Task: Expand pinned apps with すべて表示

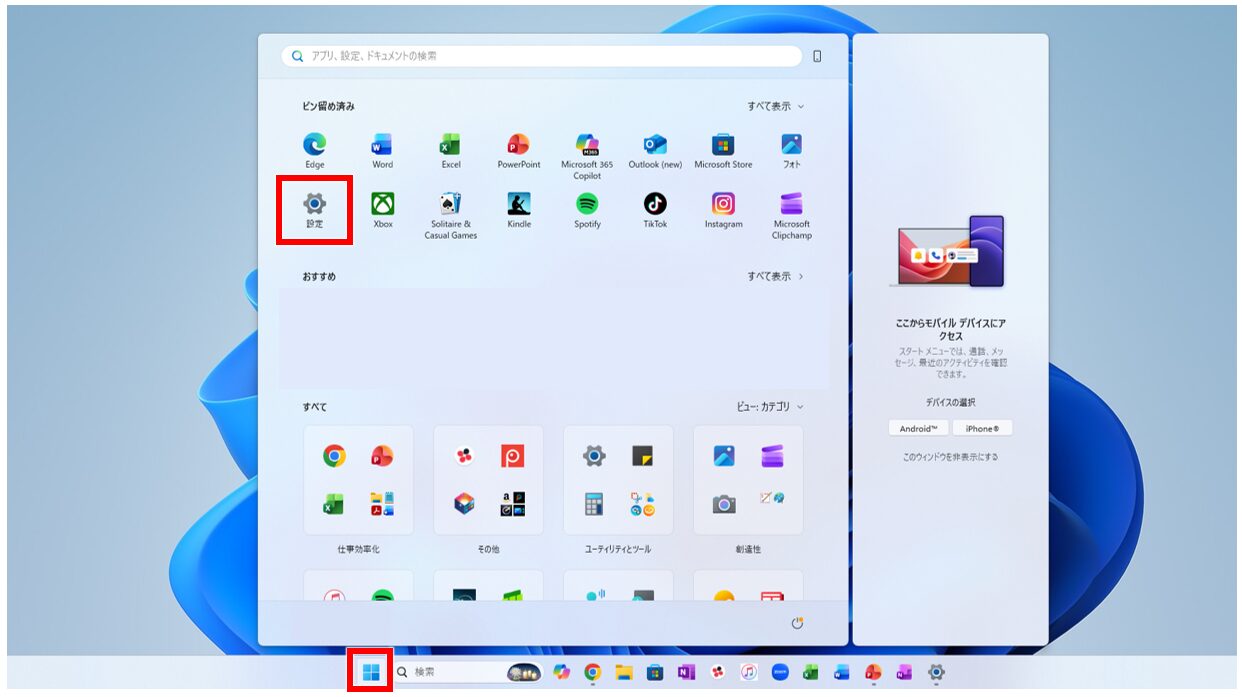Action: [x=775, y=106]
